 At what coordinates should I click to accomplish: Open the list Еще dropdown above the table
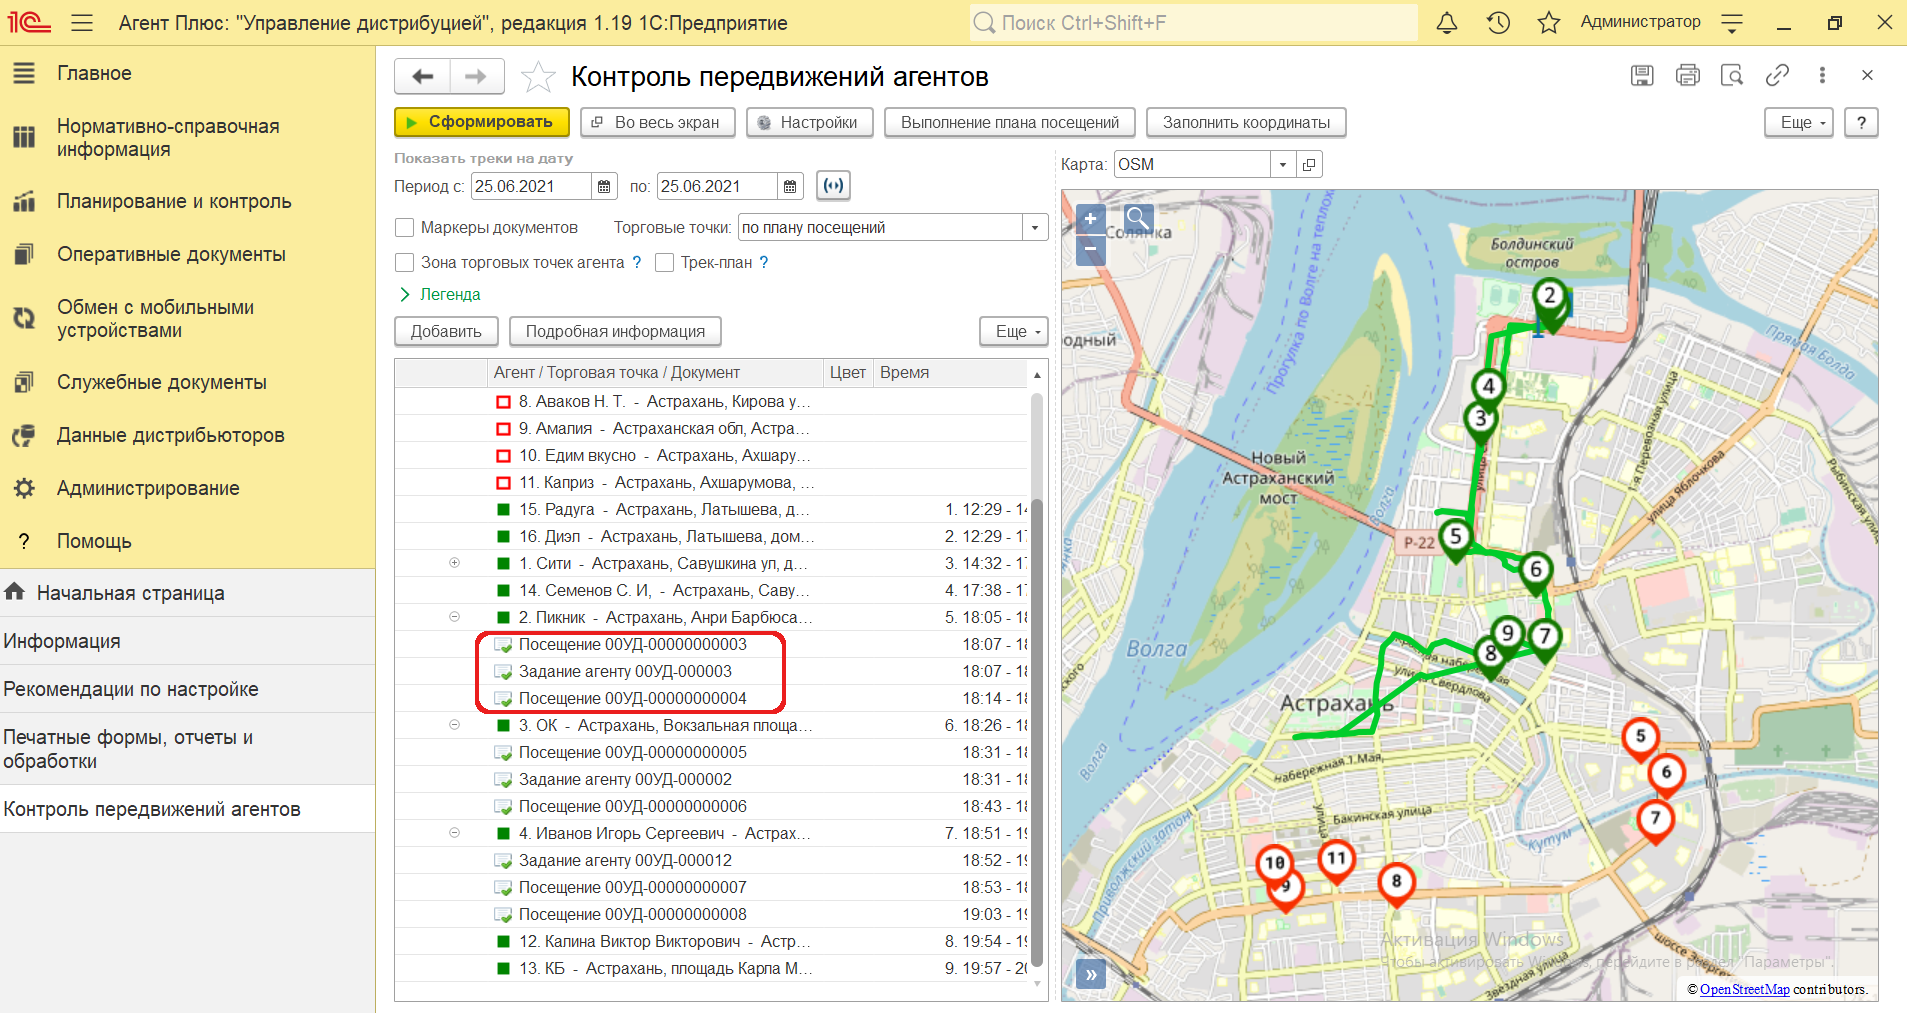tap(1014, 331)
